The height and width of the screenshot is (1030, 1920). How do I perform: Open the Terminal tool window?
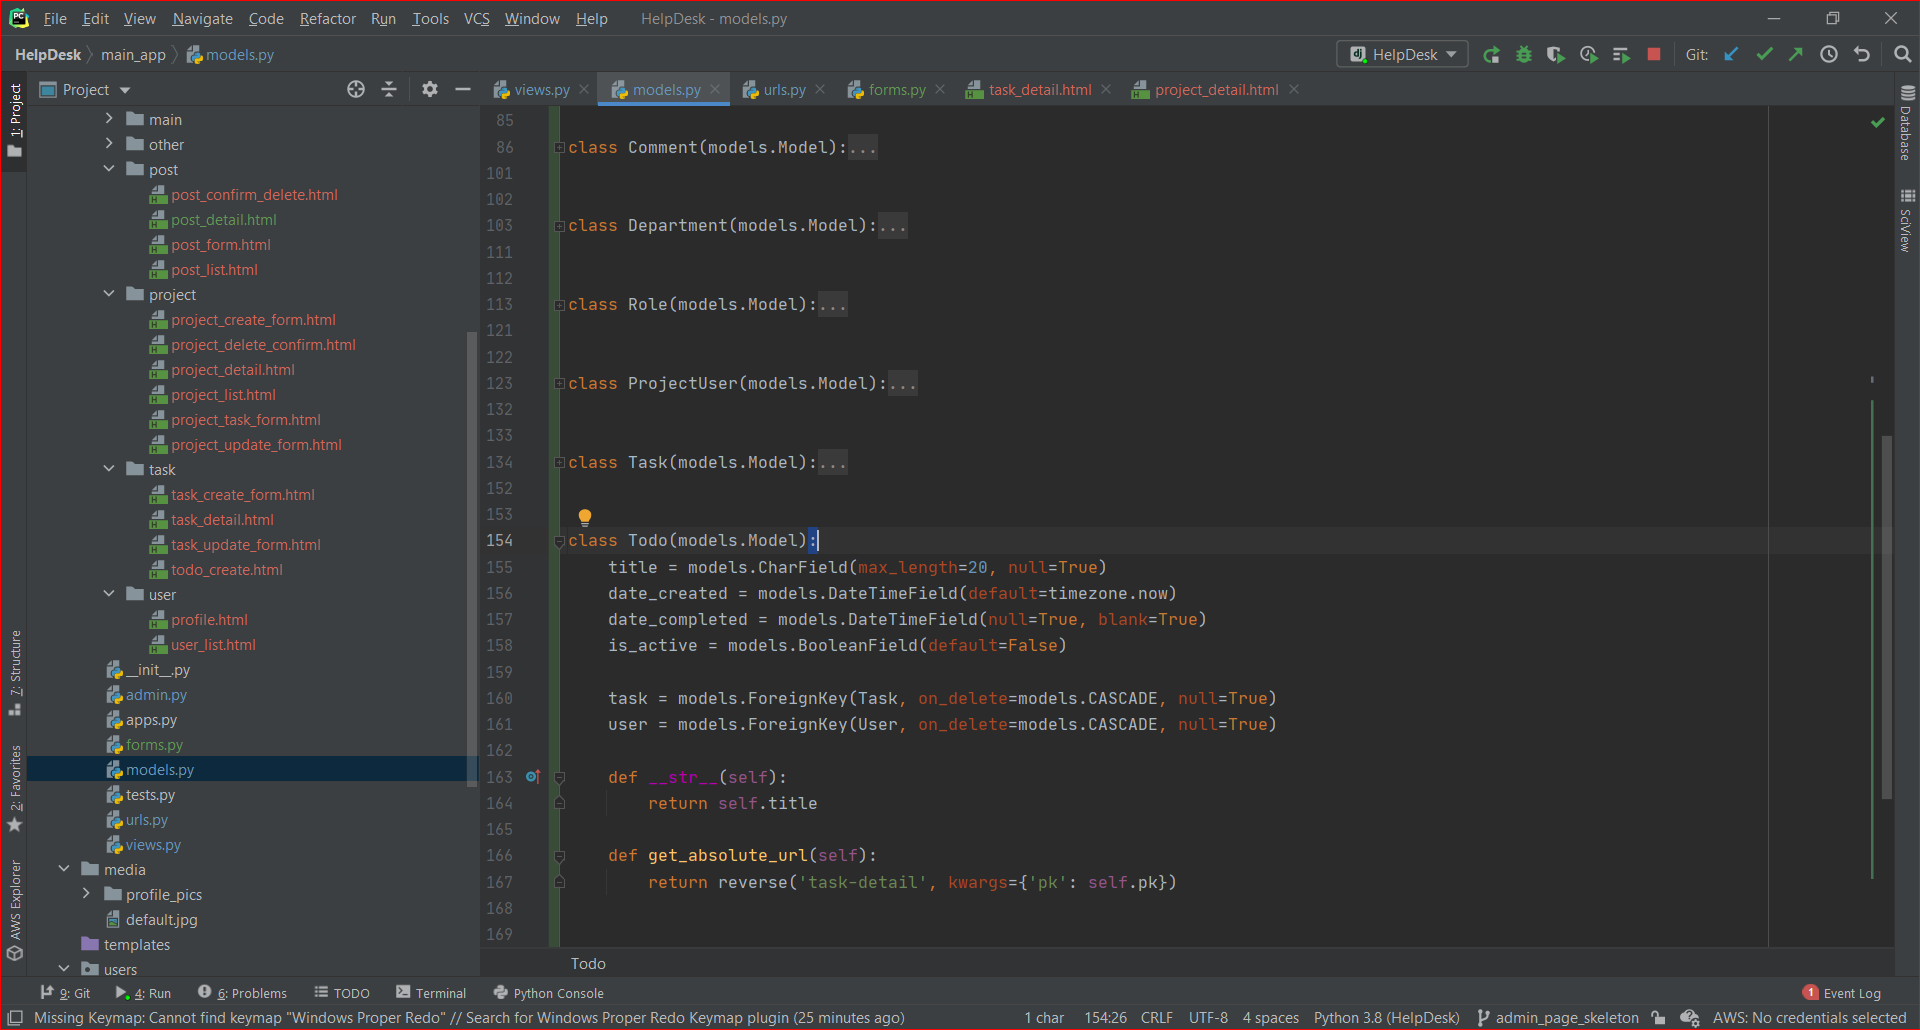tap(431, 993)
